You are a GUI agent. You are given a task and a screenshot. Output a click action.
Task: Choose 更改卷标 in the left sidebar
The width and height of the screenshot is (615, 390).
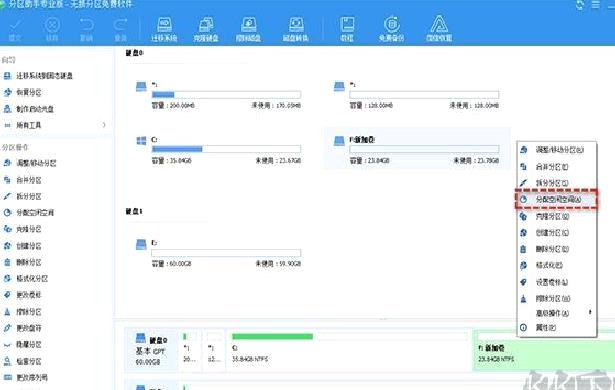coord(22,295)
